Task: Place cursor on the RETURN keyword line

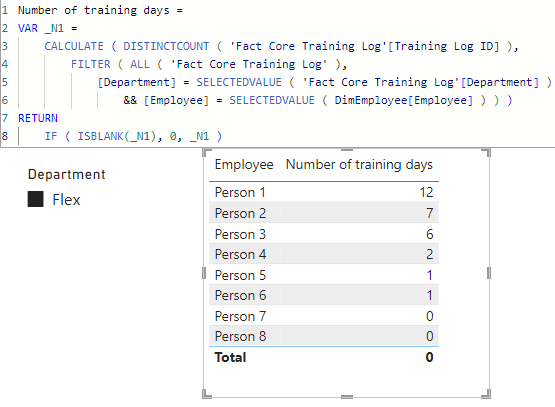Action: point(38,118)
